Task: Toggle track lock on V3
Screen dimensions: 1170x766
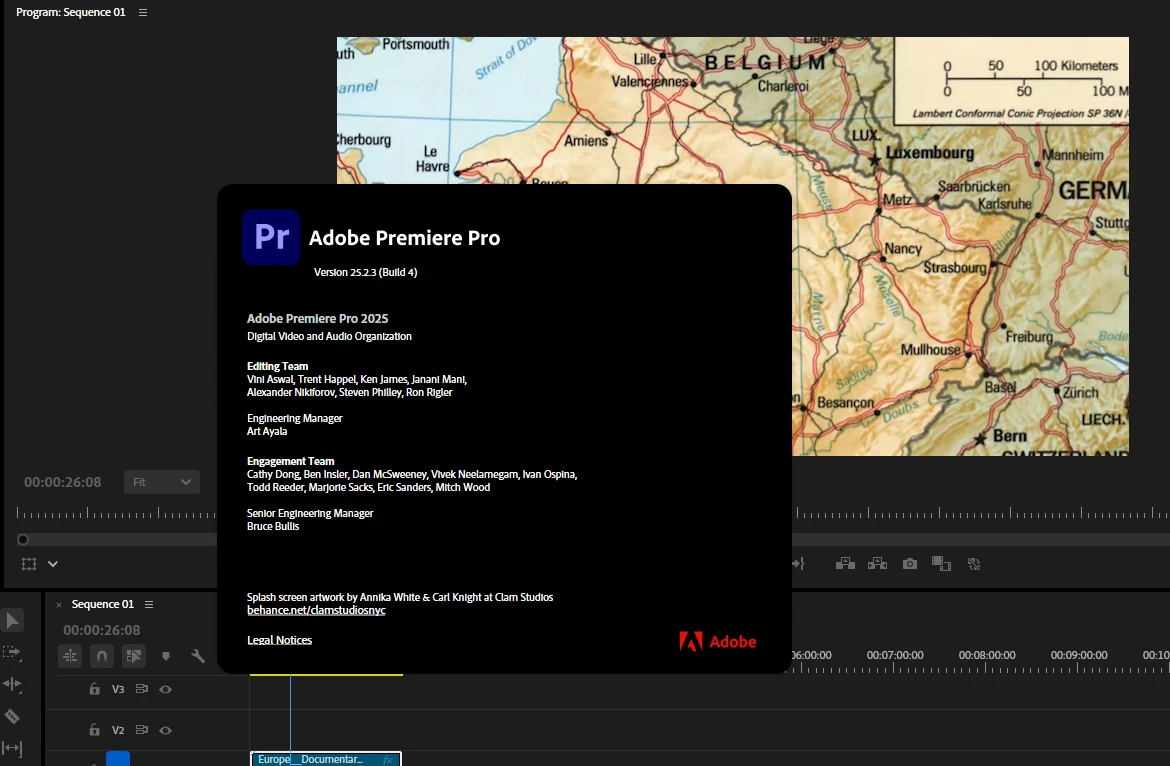Action: 95,689
